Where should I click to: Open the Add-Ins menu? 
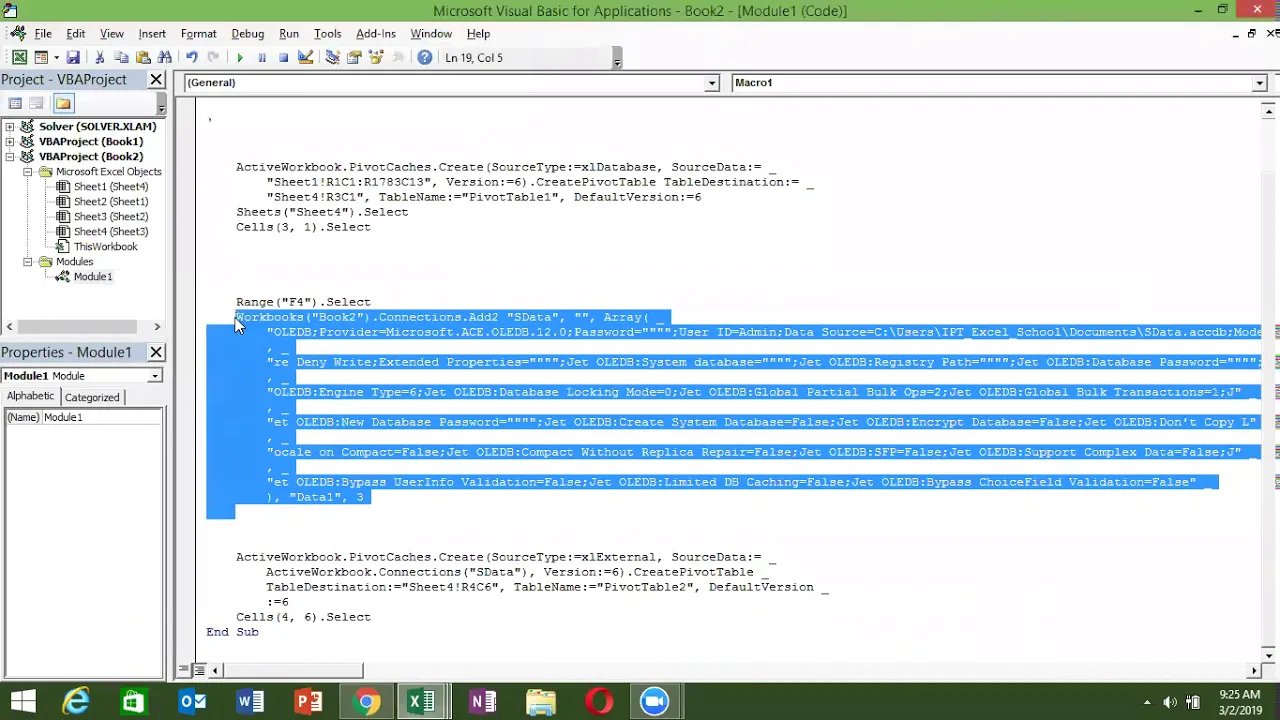(x=376, y=33)
